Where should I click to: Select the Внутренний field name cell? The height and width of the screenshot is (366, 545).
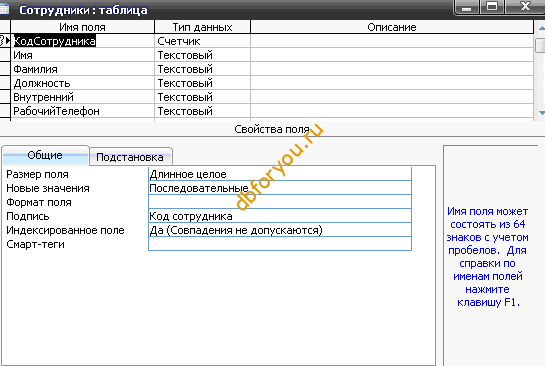tap(83, 97)
